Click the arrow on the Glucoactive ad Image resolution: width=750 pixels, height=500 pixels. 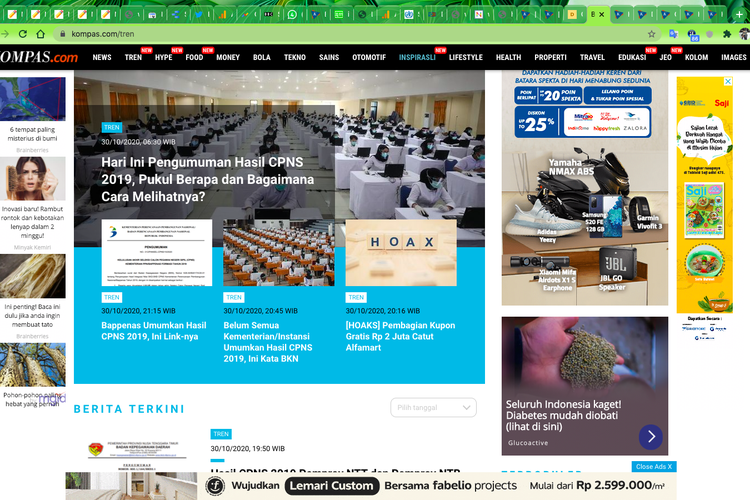(650, 437)
